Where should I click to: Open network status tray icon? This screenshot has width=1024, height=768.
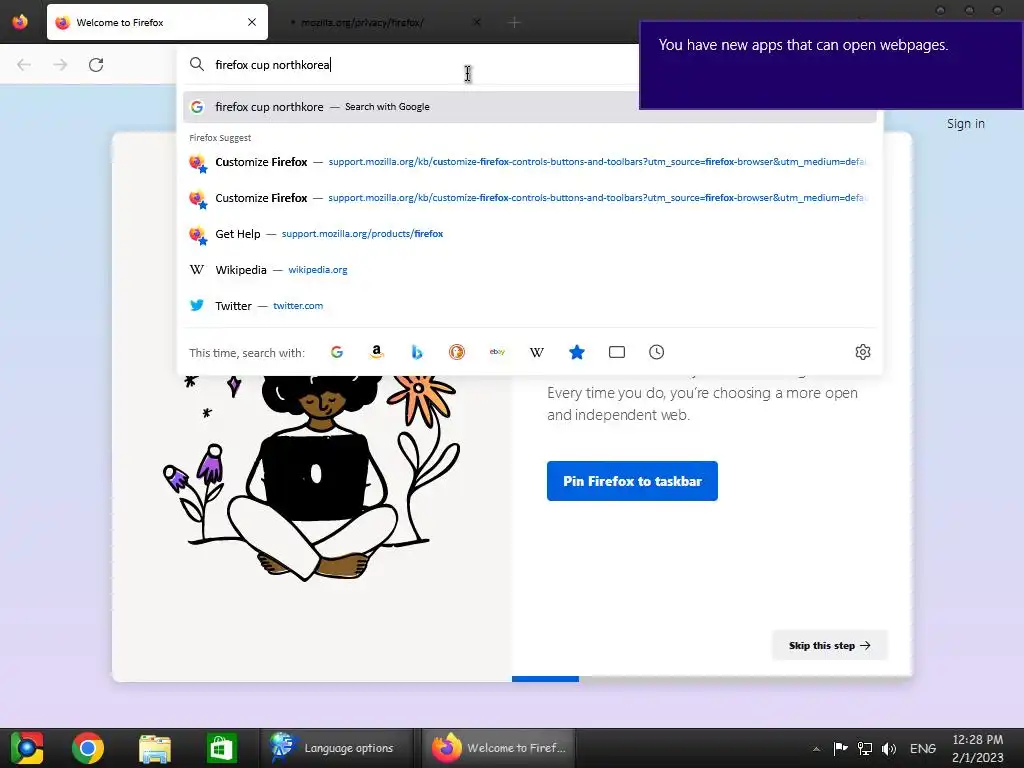coord(865,748)
